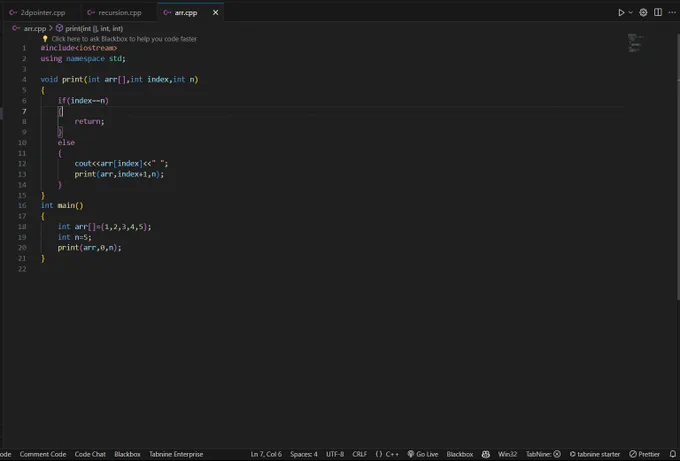Click on 'int arr[]={1,2,3,4,5};' line
680x461 pixels.
pos(105,227)
